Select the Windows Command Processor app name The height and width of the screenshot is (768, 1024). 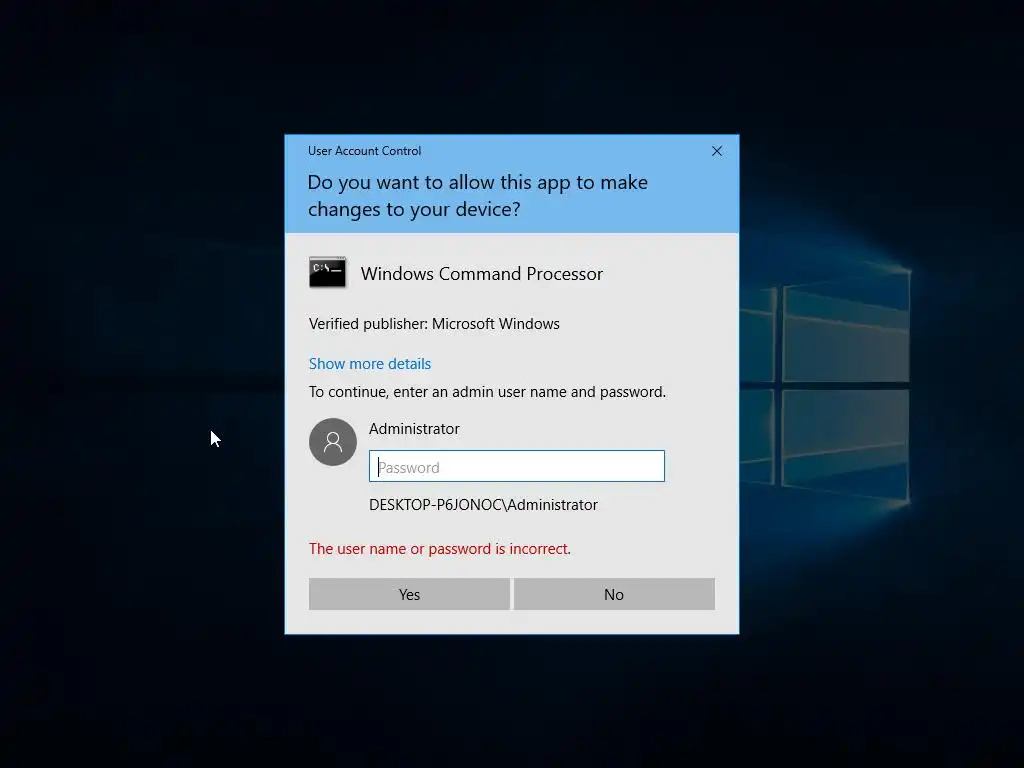point(481,274)
